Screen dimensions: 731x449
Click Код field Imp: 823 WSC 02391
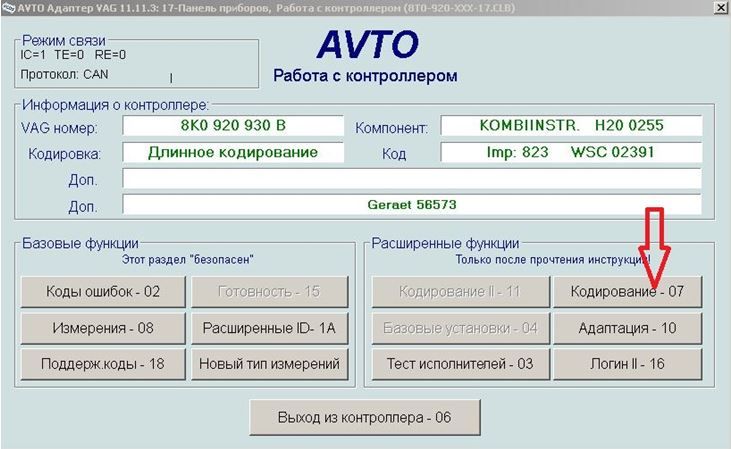point(571,152)
